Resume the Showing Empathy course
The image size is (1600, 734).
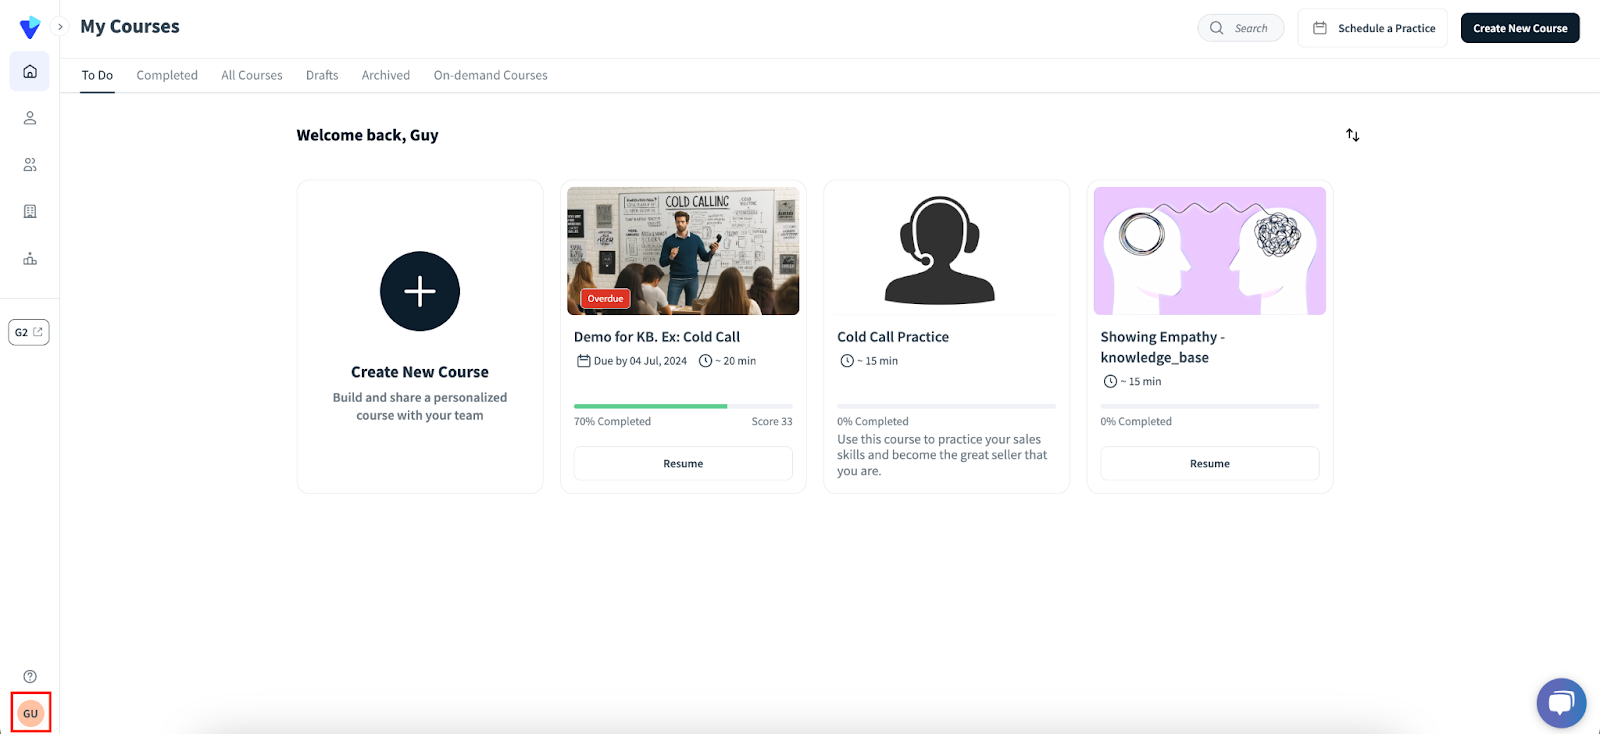click(x=1210, y=464)
